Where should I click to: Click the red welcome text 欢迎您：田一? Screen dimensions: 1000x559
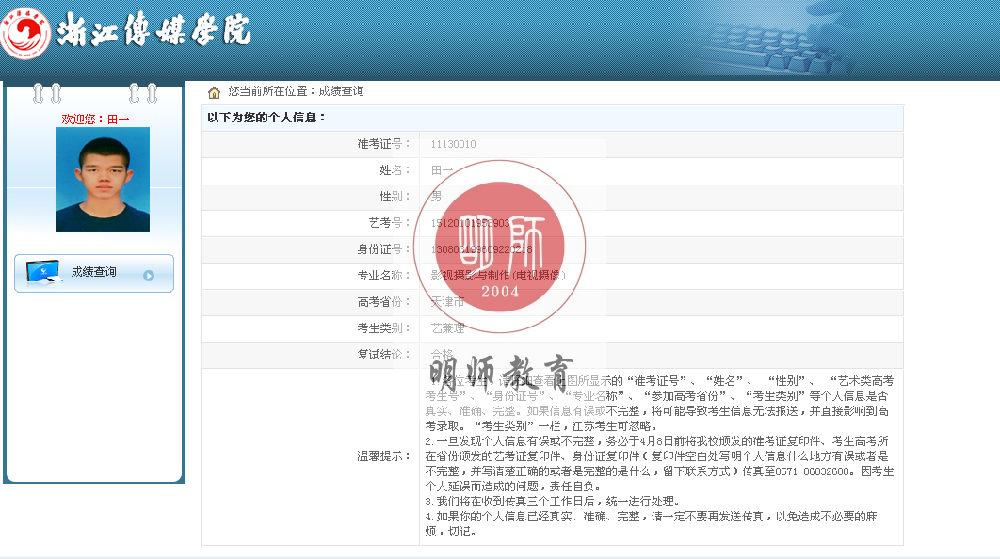(95, 119)
